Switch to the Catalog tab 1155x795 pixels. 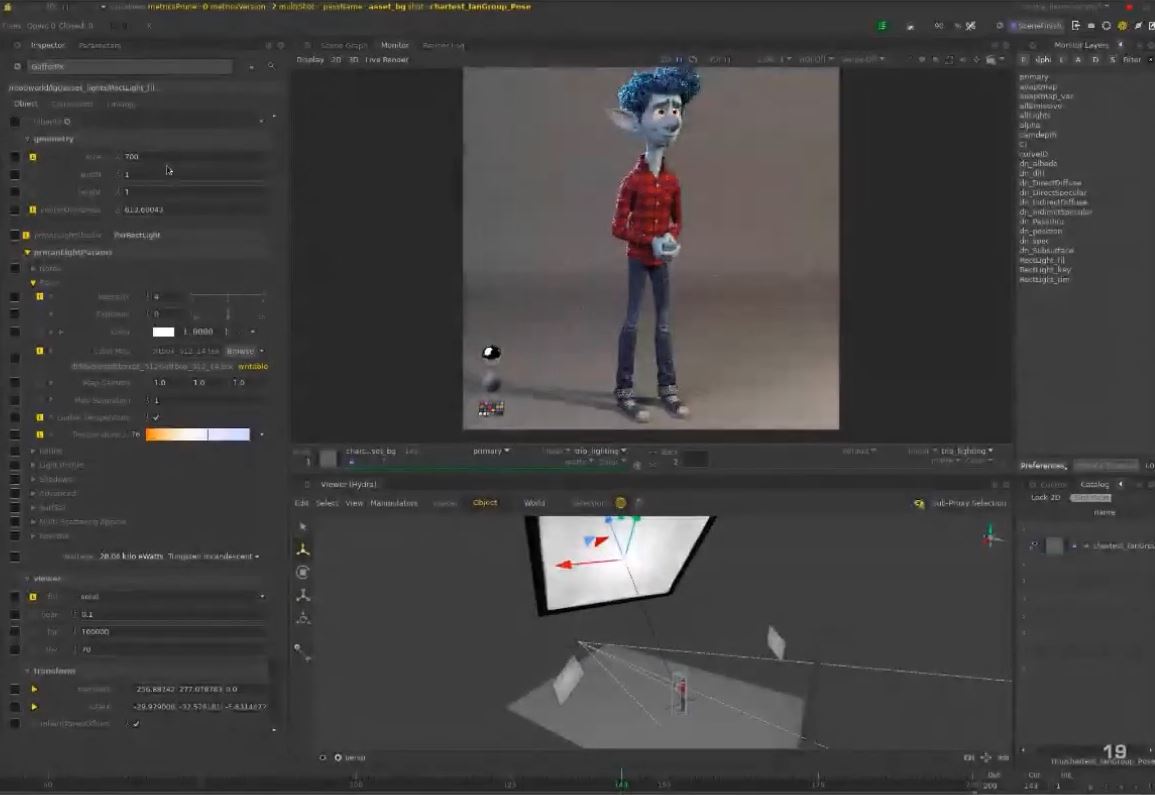pos(1095,484)
